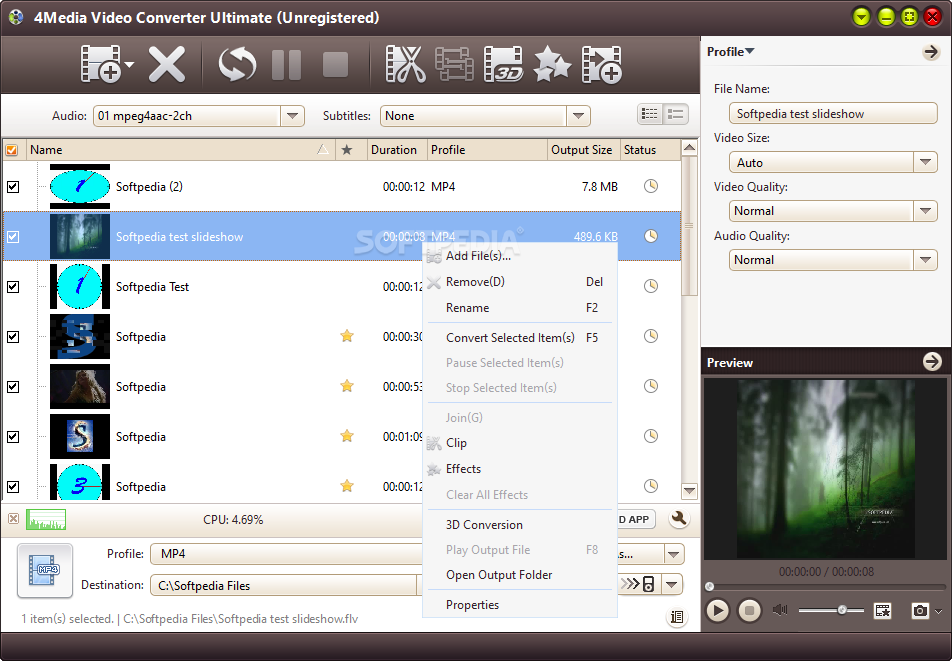Click the device transfer icon by Destination
Viewport: 952px width, 661px height.
(x=638, y=585)
